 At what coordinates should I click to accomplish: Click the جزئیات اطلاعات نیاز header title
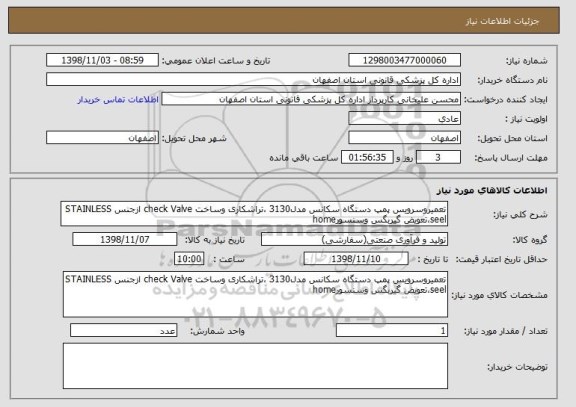pos(502,21)
